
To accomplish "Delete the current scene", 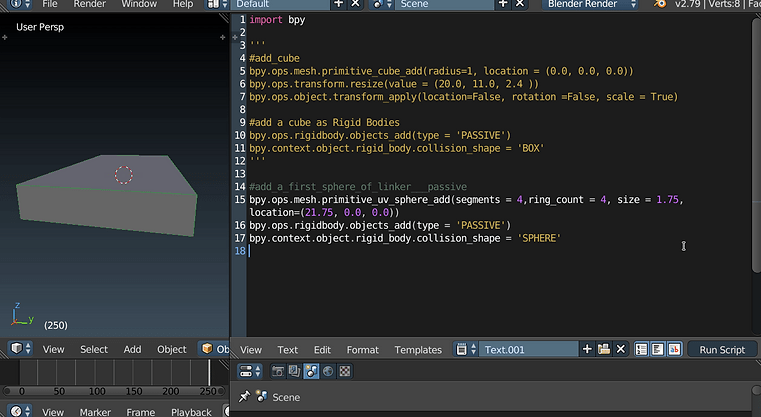I will [x=520, y=4].
